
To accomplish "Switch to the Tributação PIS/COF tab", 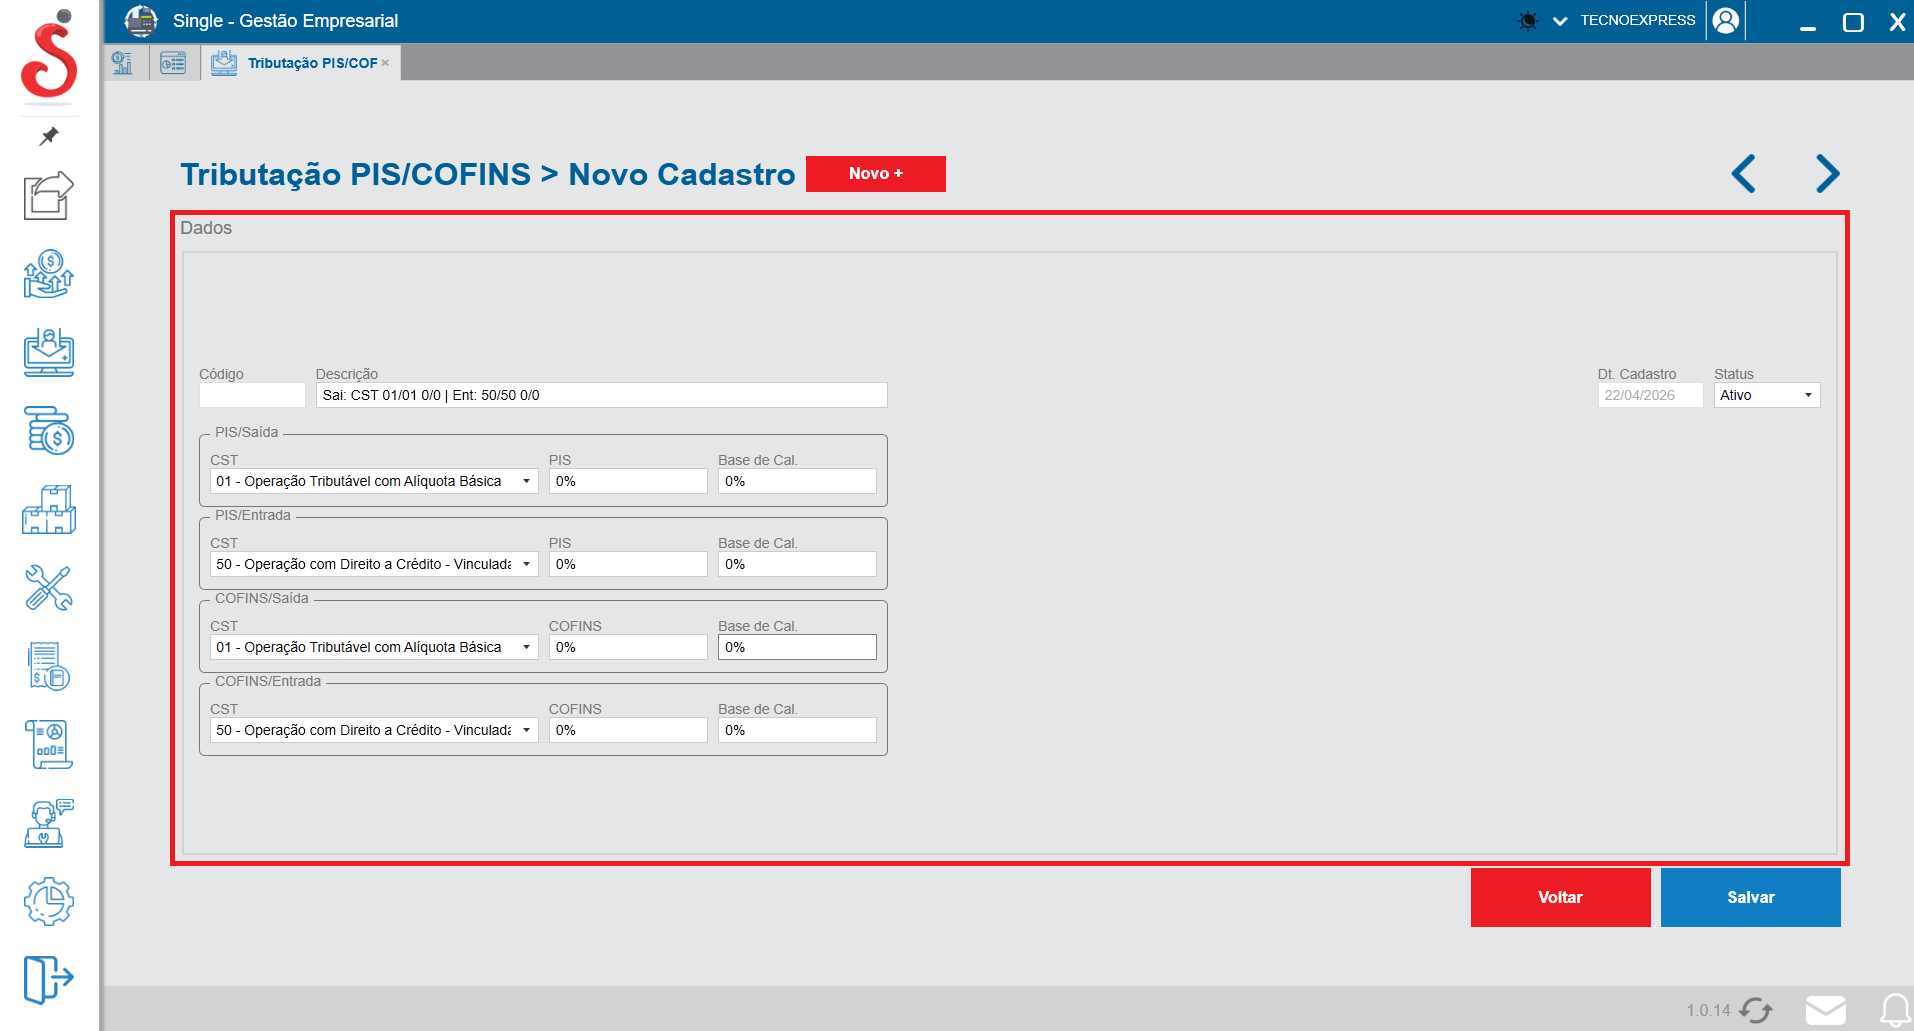I will (x=312, y=63).
